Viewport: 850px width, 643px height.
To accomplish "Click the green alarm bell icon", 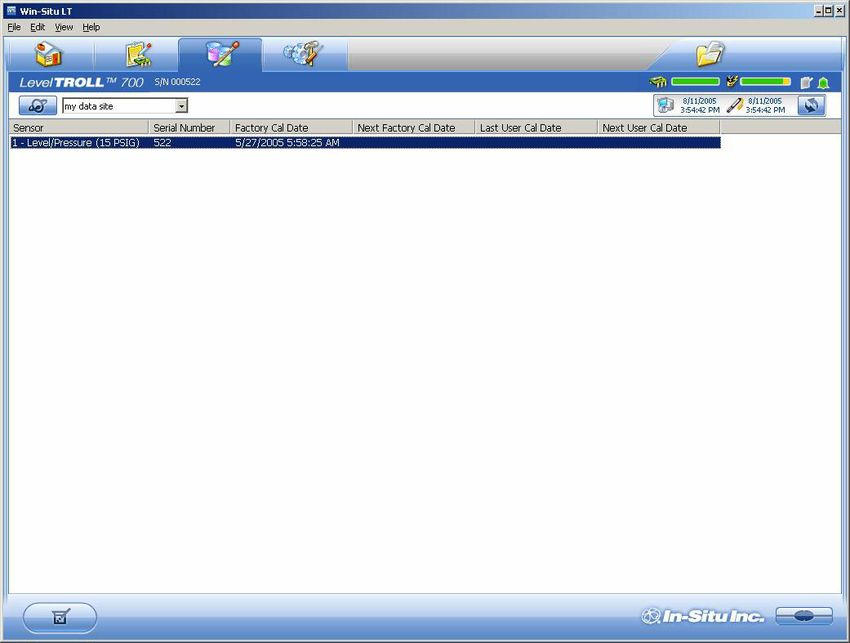I will (x=823, y=83).
